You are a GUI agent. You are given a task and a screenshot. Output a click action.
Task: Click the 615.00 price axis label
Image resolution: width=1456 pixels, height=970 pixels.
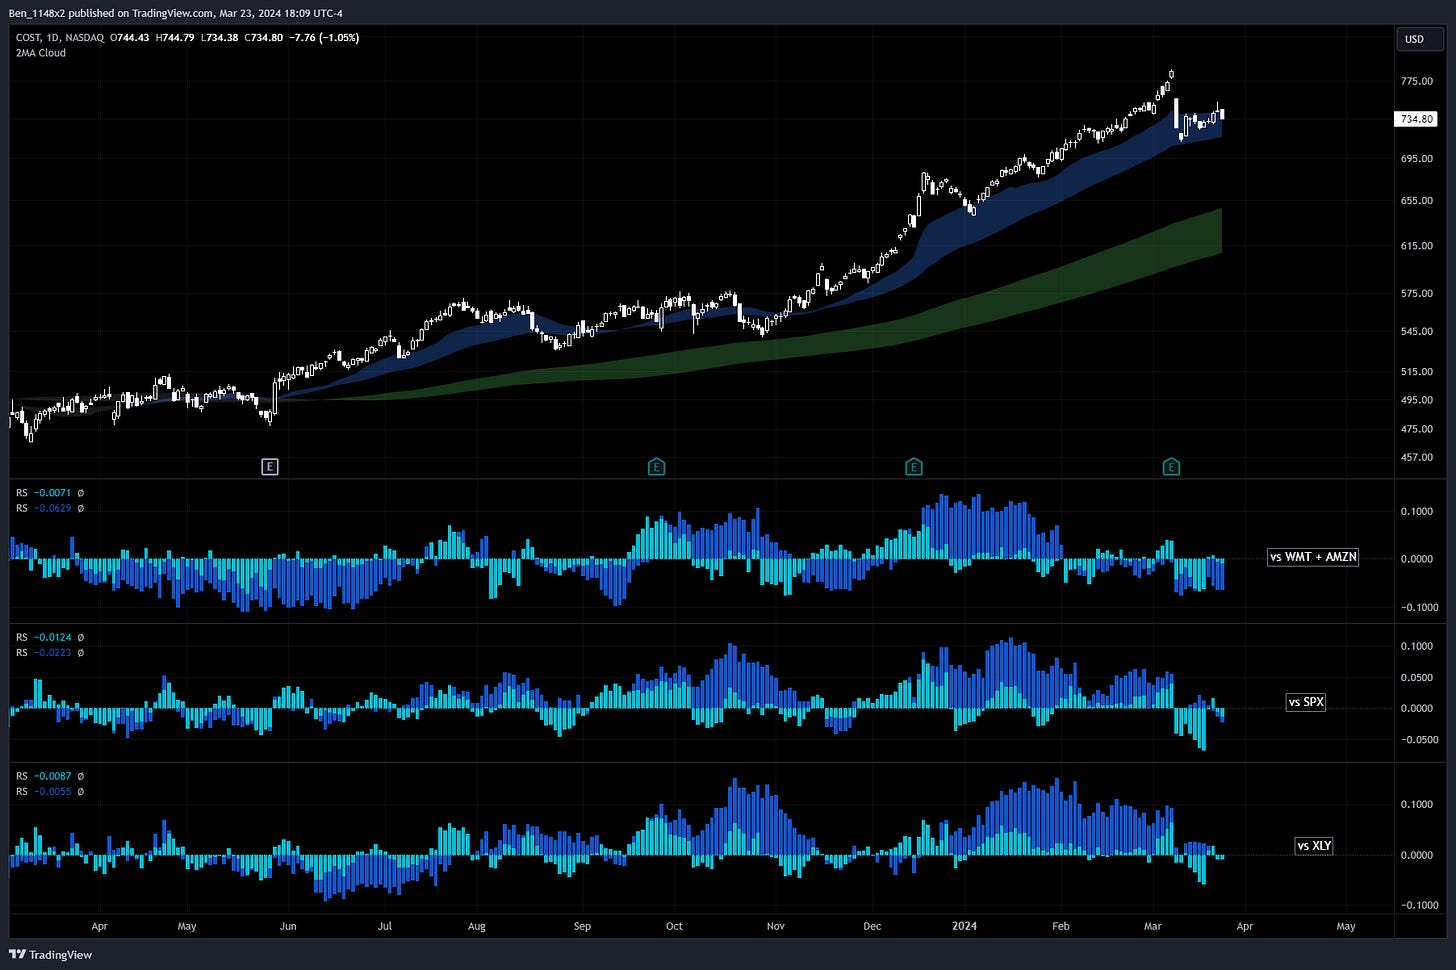coord(1417,245)
